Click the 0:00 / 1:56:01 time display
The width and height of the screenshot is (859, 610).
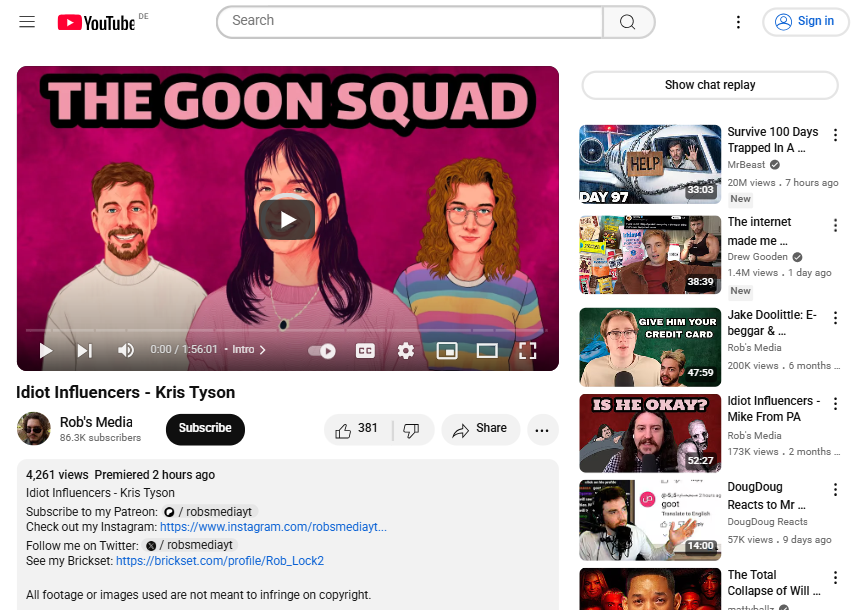[184, 350]
